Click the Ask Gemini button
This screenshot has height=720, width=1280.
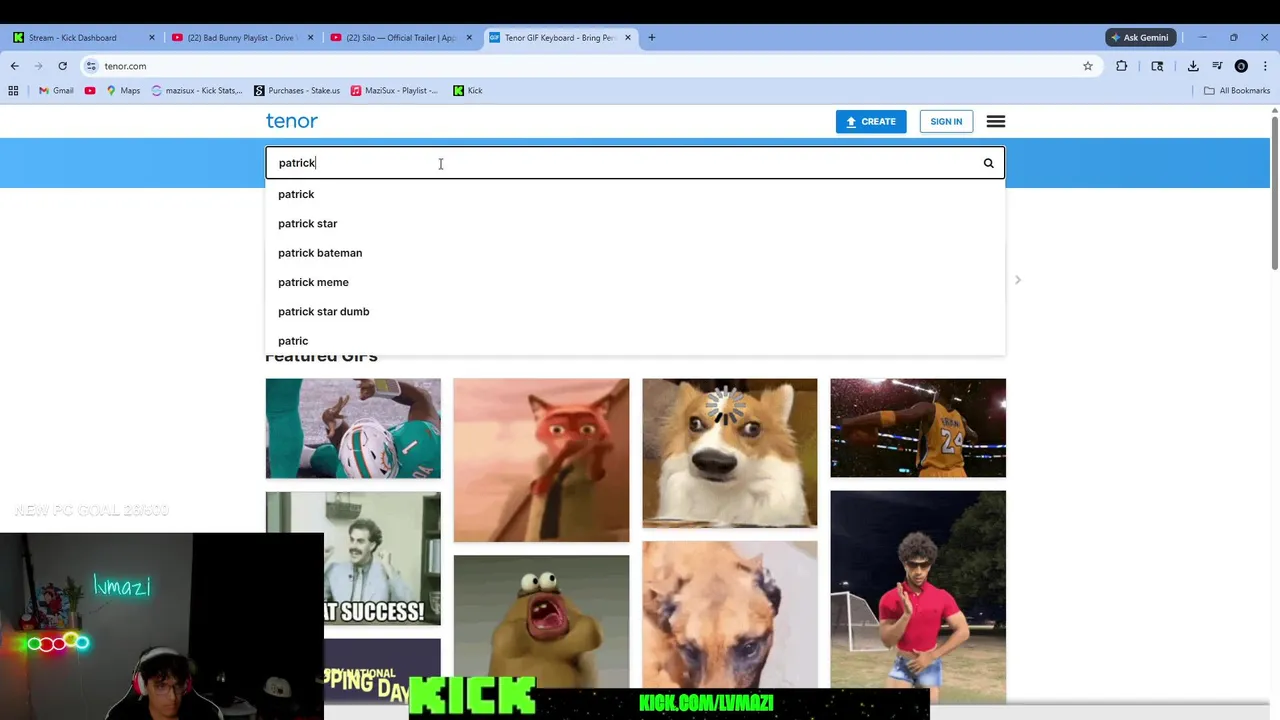tap(1140, 38)
